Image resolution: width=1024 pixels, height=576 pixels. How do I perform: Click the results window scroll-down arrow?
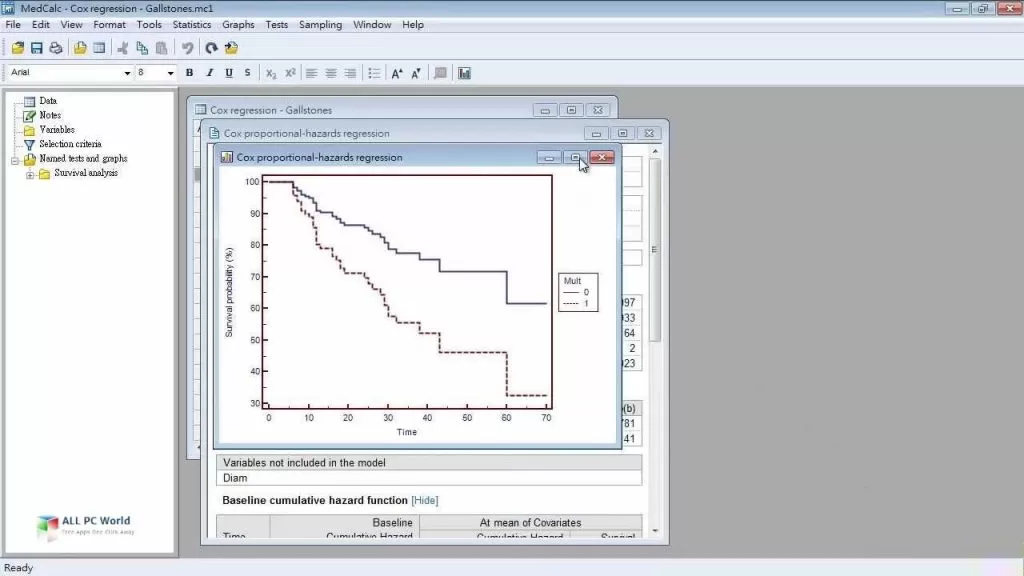(655, 531)
